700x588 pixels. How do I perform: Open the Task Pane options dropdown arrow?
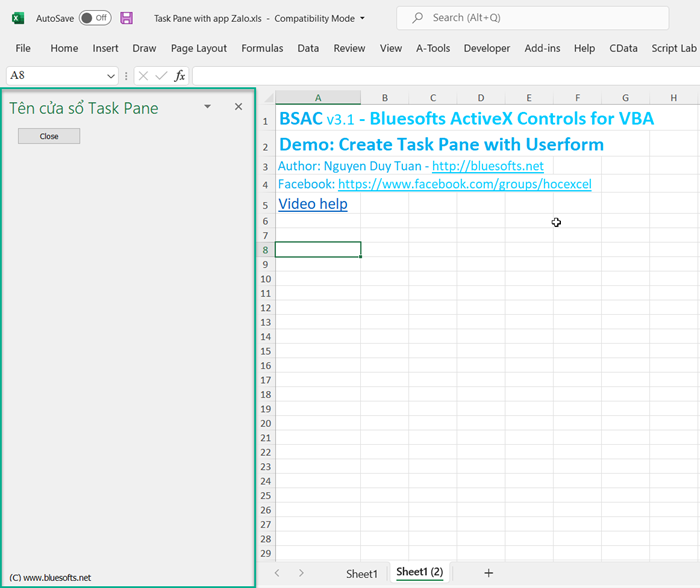click(x=207, y=107)
